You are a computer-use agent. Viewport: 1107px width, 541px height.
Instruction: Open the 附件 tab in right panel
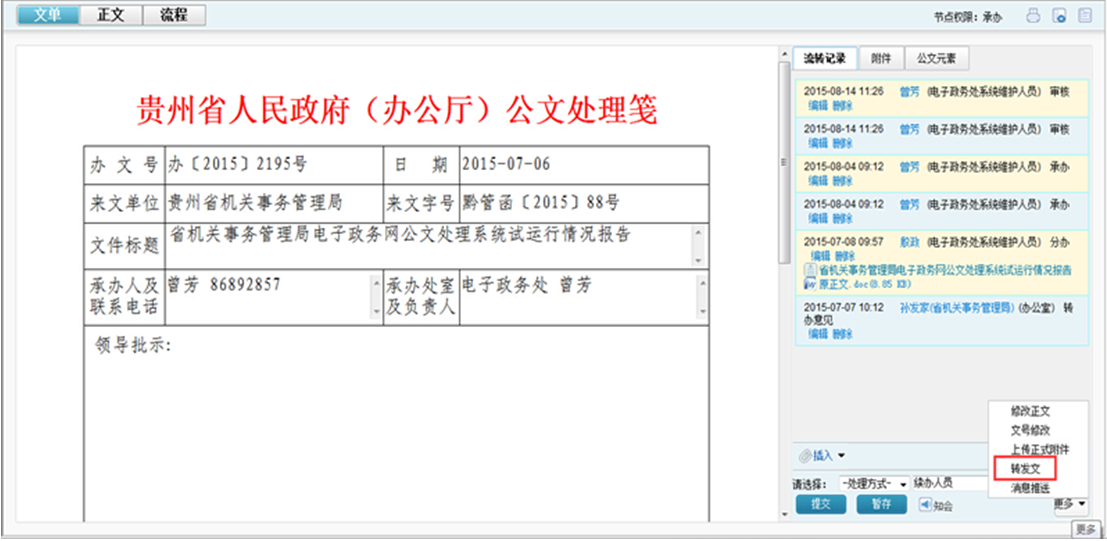coord(881,59)
